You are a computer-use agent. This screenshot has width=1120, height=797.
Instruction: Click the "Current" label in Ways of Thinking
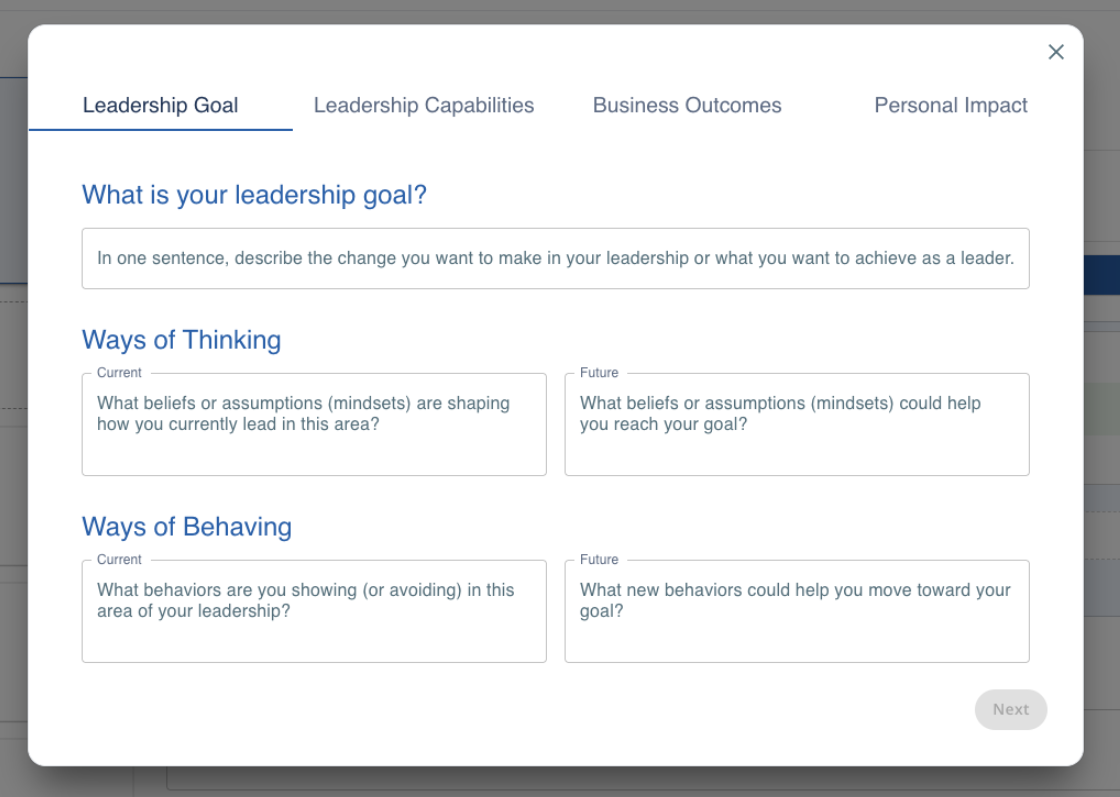click(x=119, y=373)
